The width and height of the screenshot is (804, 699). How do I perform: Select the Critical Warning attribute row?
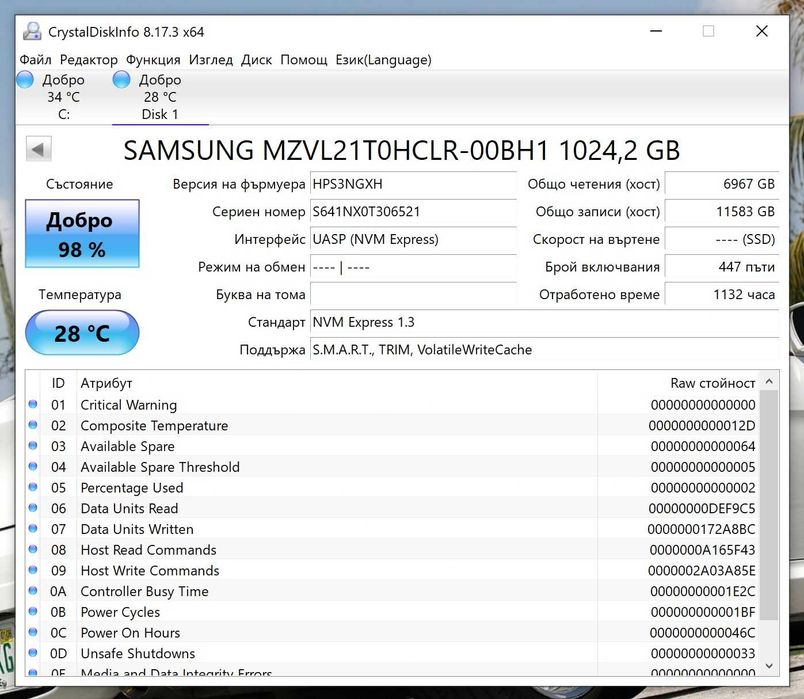click(x=392, y=405)
